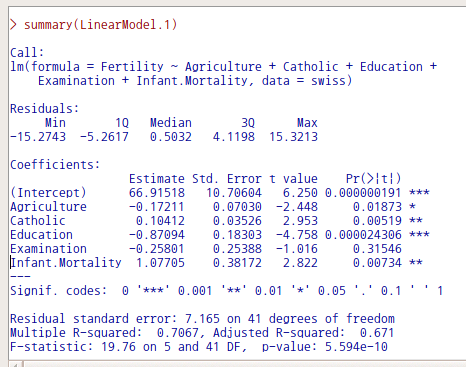Select the first quartile value -5.2617

pos(104,137)
